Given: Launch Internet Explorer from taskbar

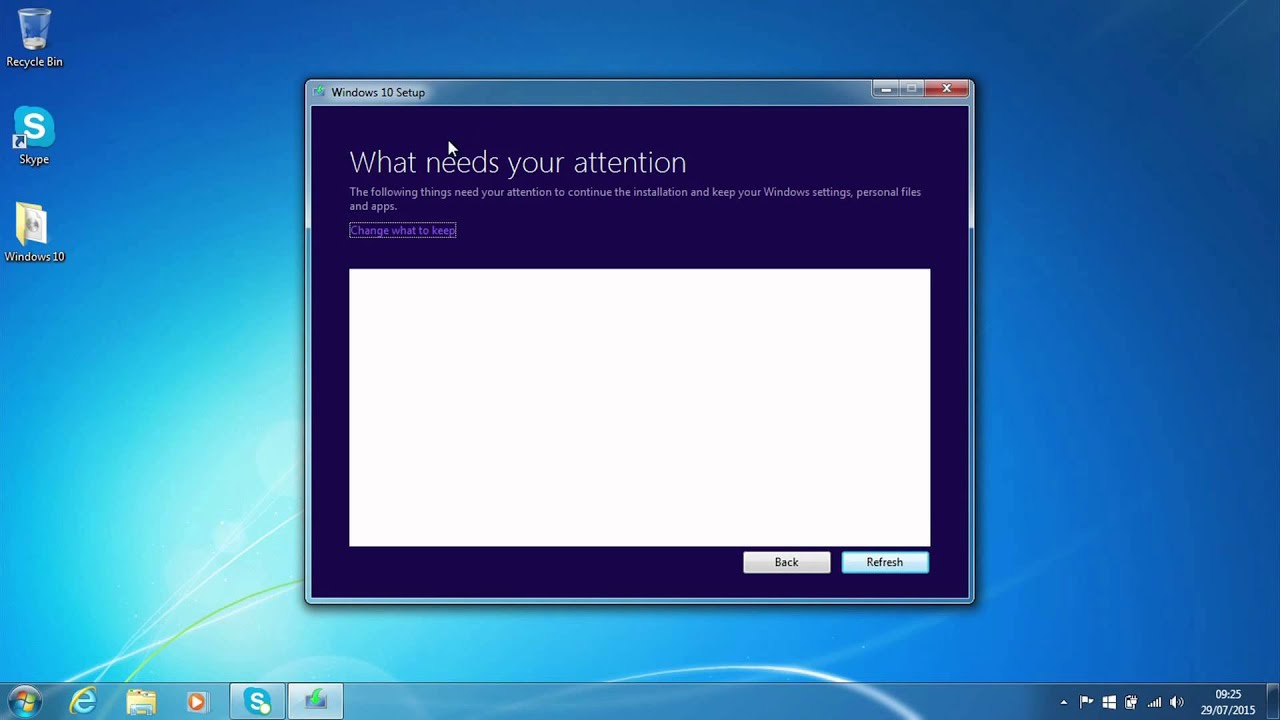Looking at the screenshot, I should [x=83, y=702].
